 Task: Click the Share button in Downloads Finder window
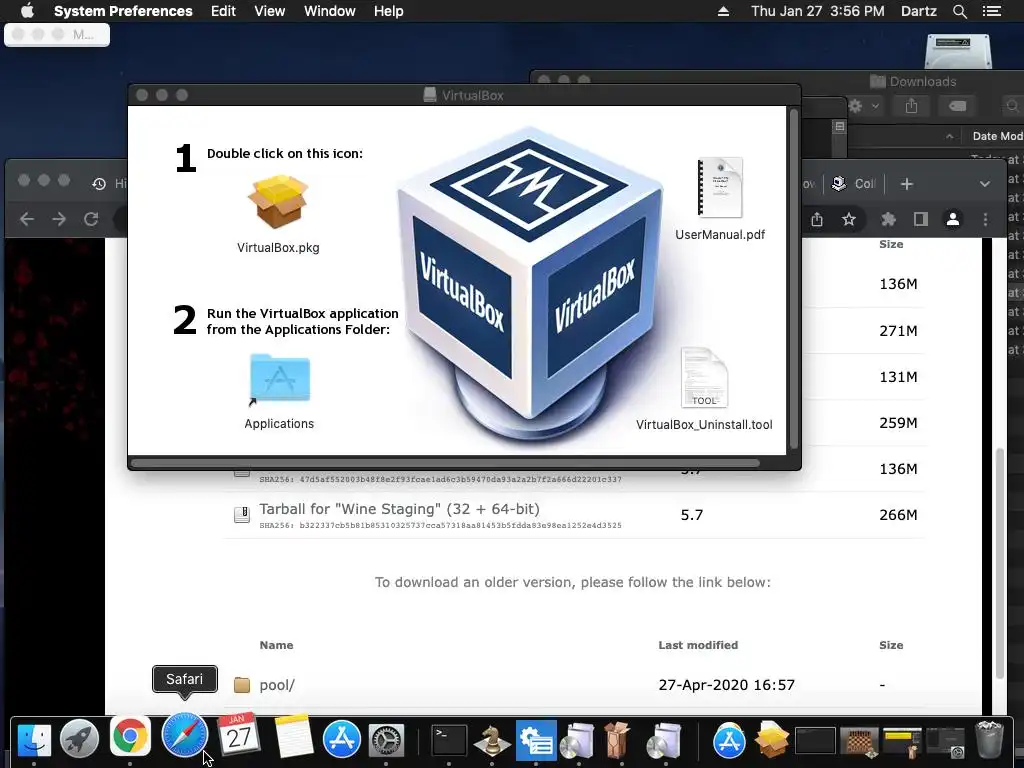912,106
